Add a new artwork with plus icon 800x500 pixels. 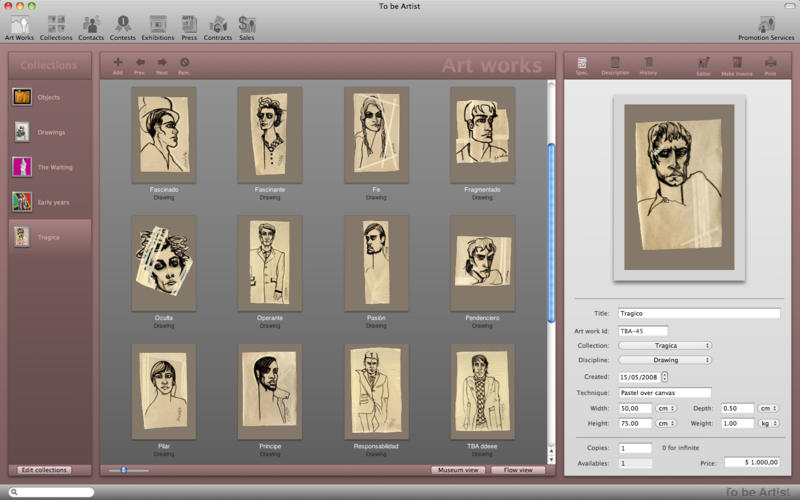118,64
